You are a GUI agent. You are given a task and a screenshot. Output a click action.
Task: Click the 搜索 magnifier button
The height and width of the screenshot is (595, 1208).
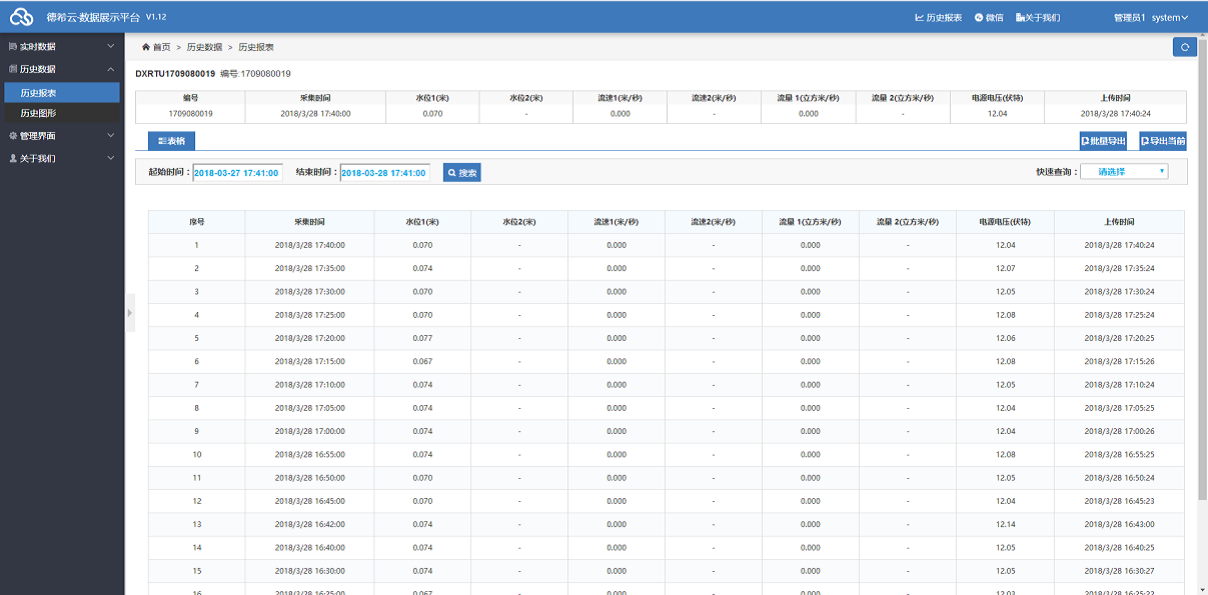point(462,173)
